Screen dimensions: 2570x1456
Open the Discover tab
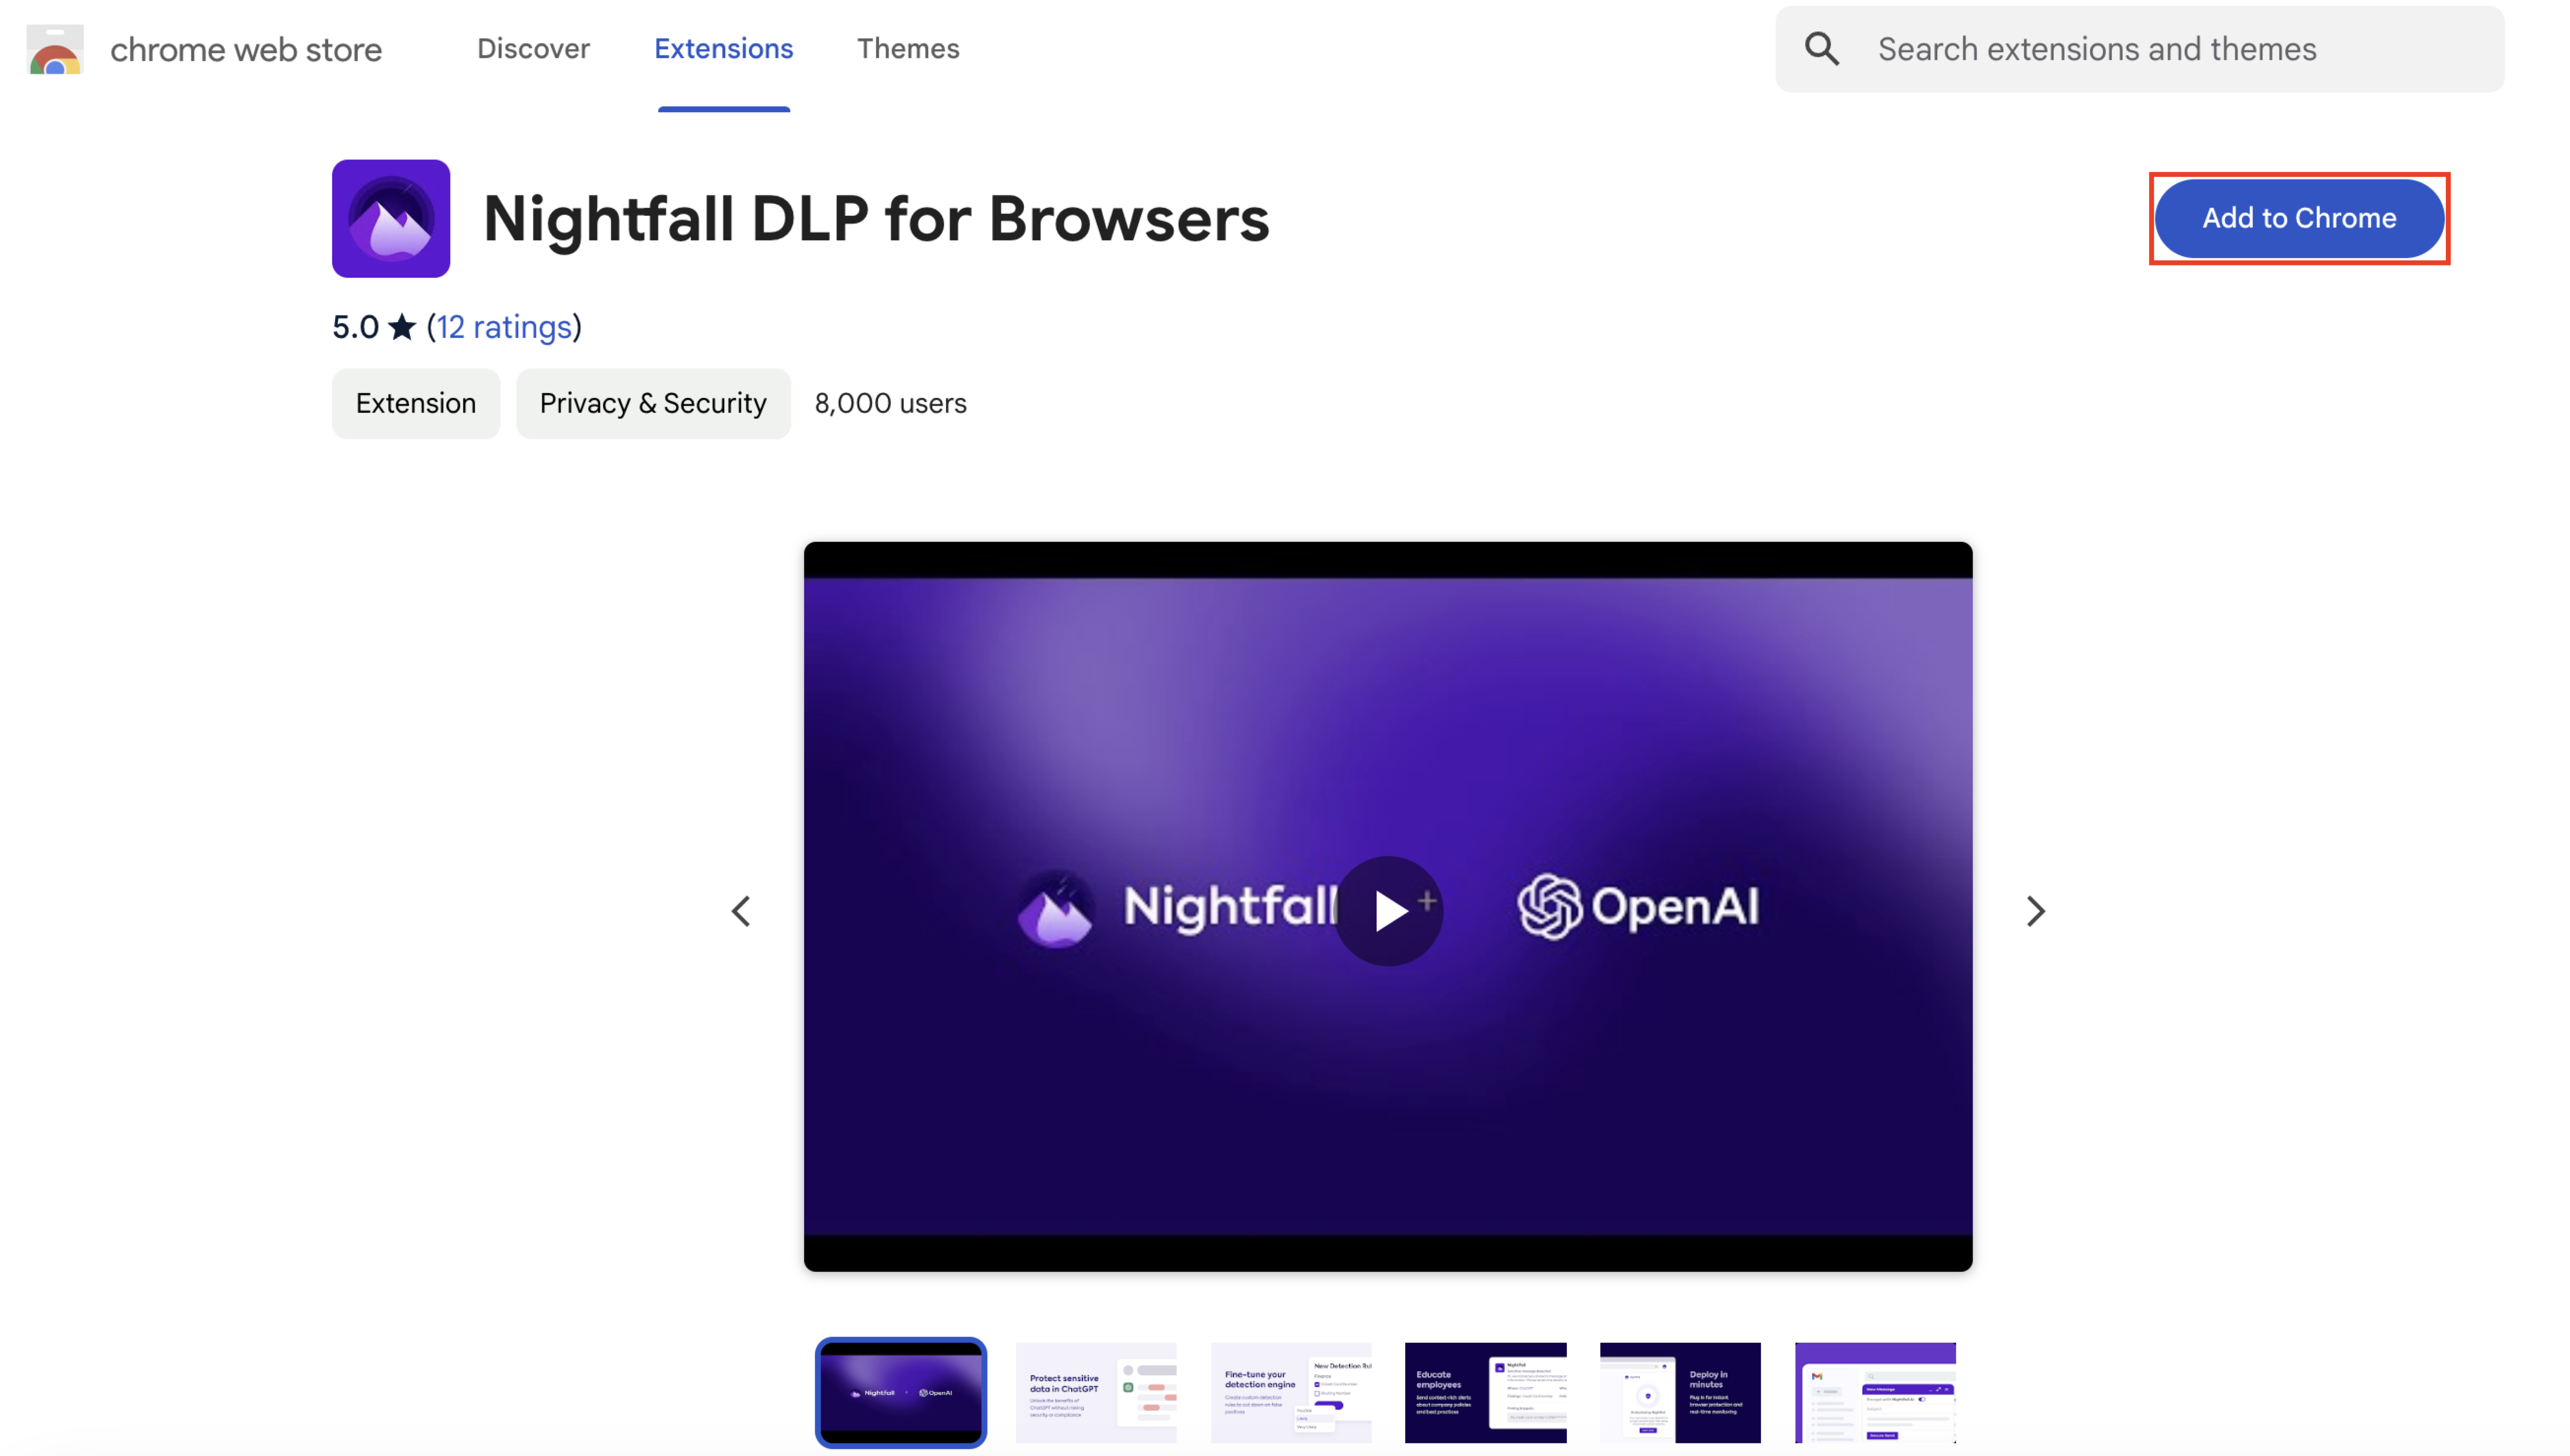(533, 49)
